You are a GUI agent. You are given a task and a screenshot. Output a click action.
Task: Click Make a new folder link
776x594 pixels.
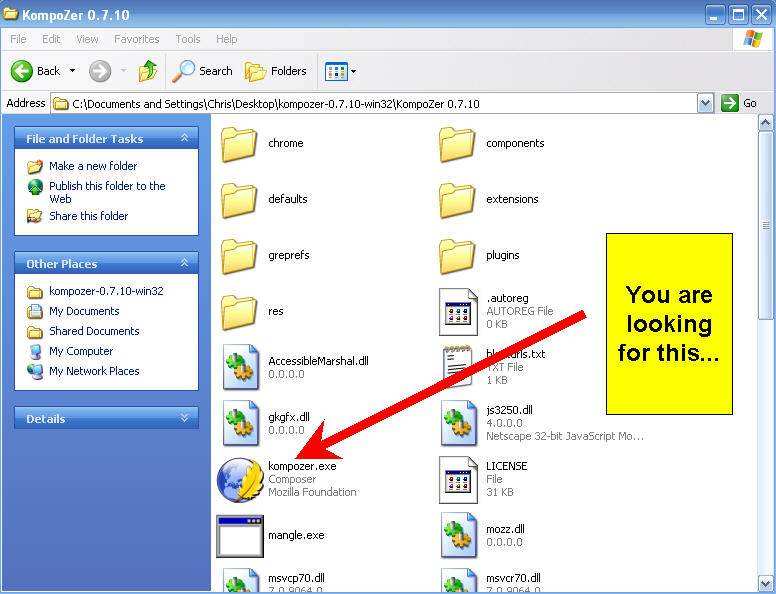pyautogui.click(x=93, y=166)
